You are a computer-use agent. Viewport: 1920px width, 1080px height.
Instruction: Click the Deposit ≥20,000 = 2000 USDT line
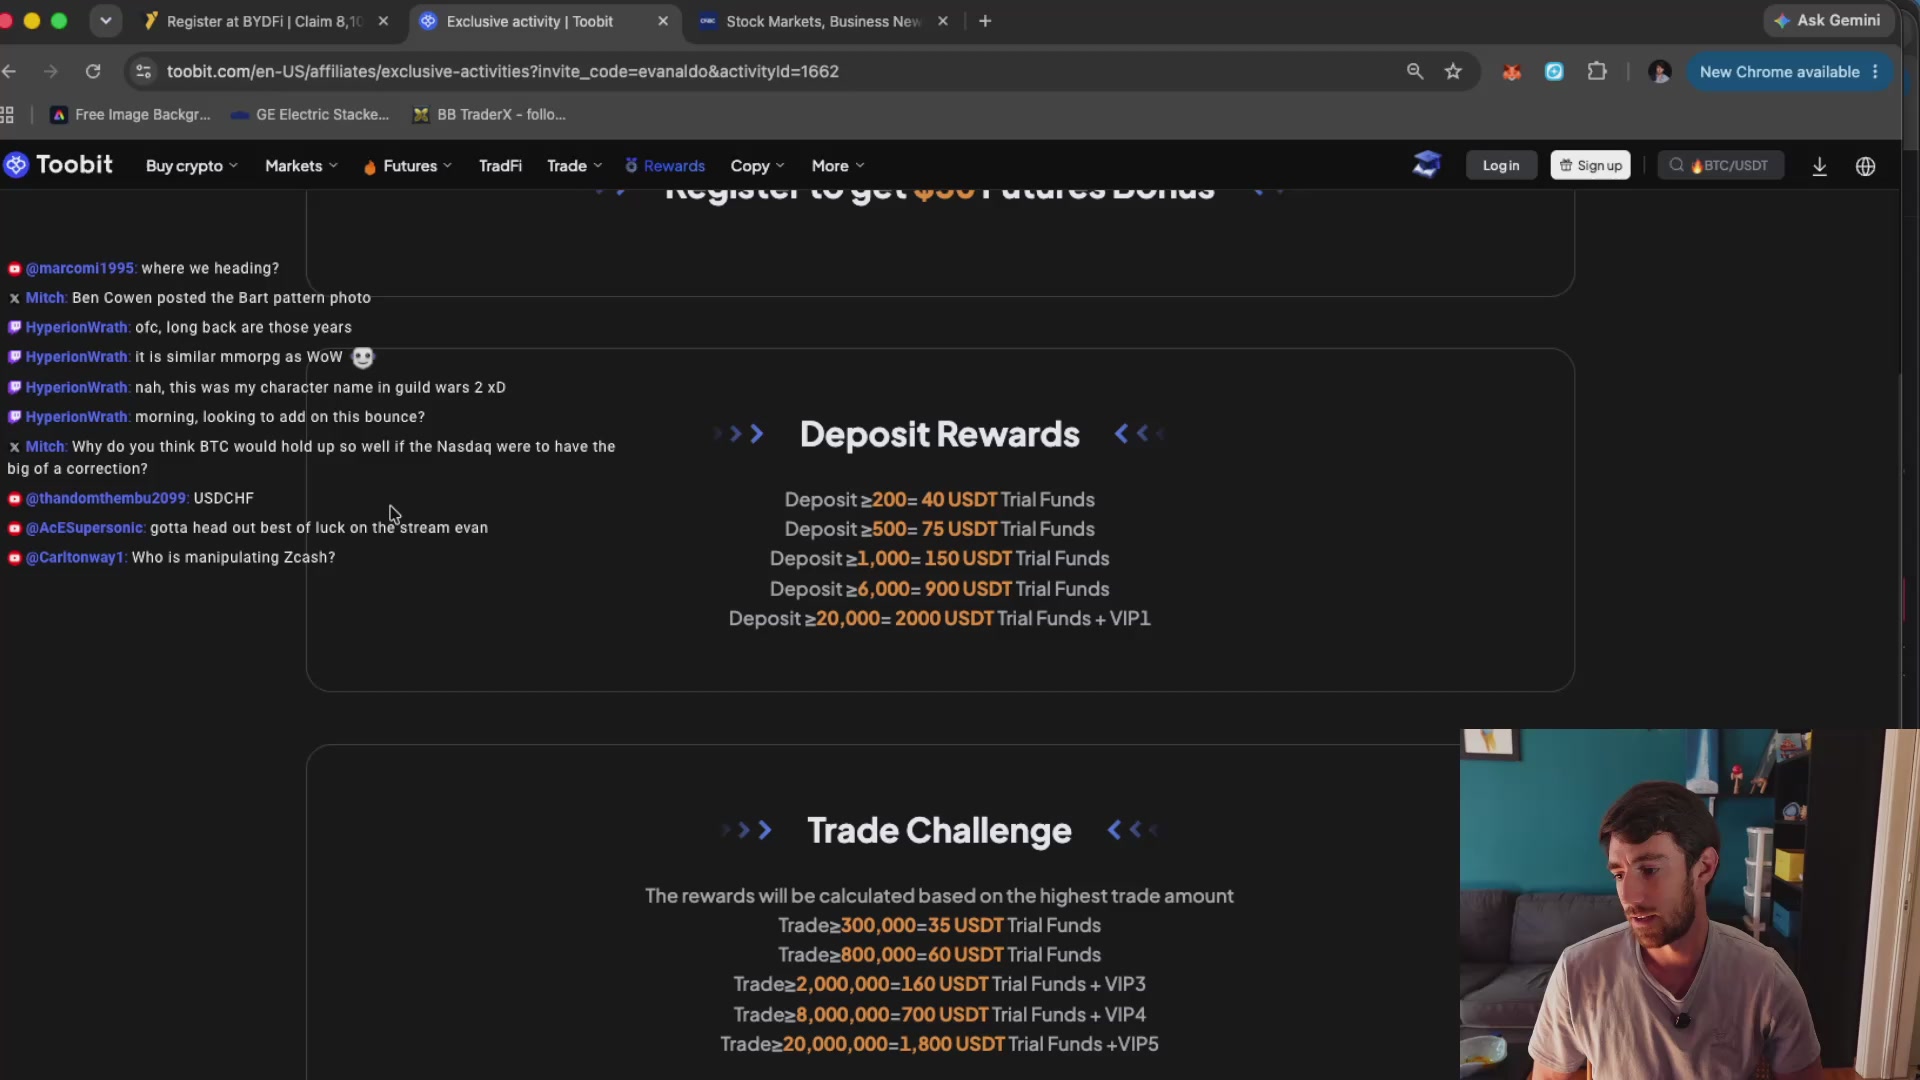[939, 619]
